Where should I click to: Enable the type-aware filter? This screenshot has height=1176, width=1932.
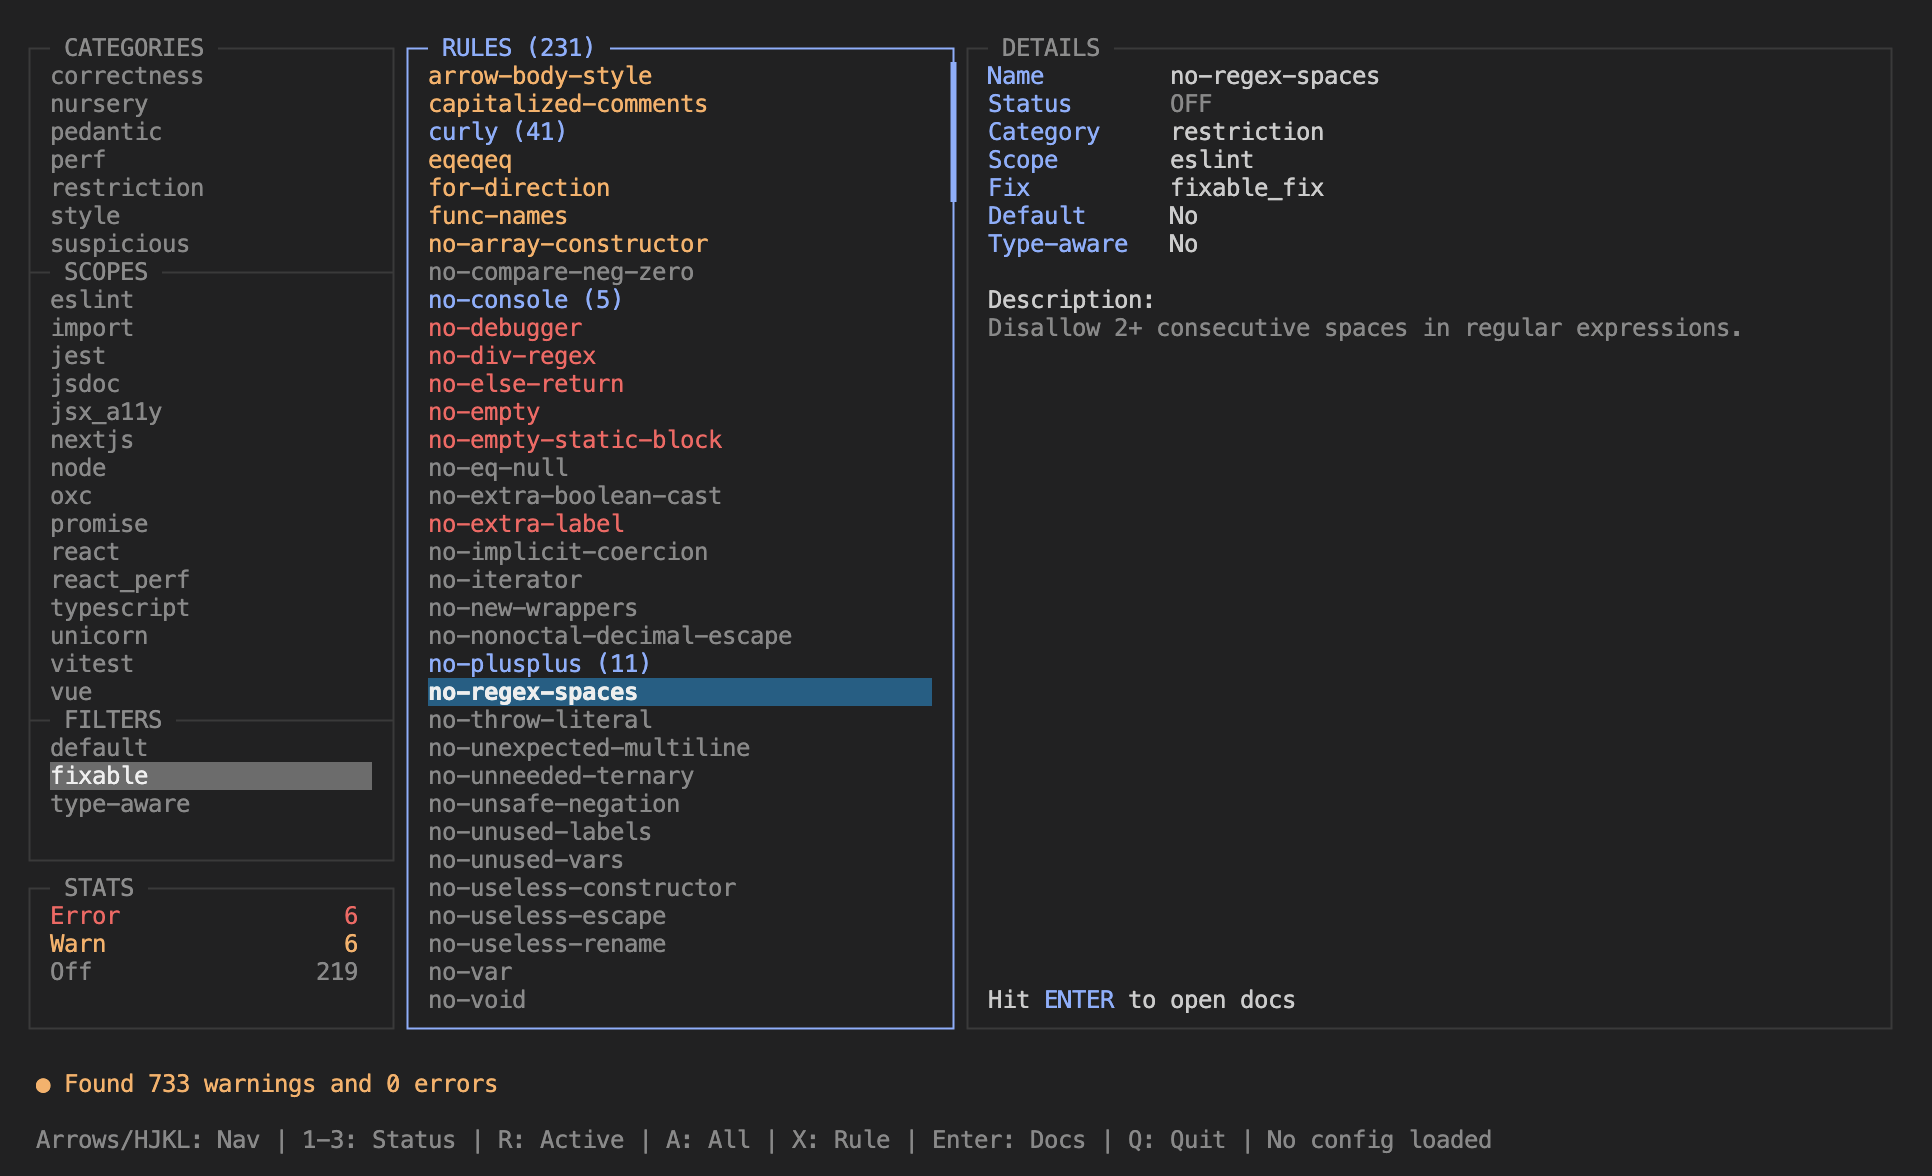click(120, 803)
